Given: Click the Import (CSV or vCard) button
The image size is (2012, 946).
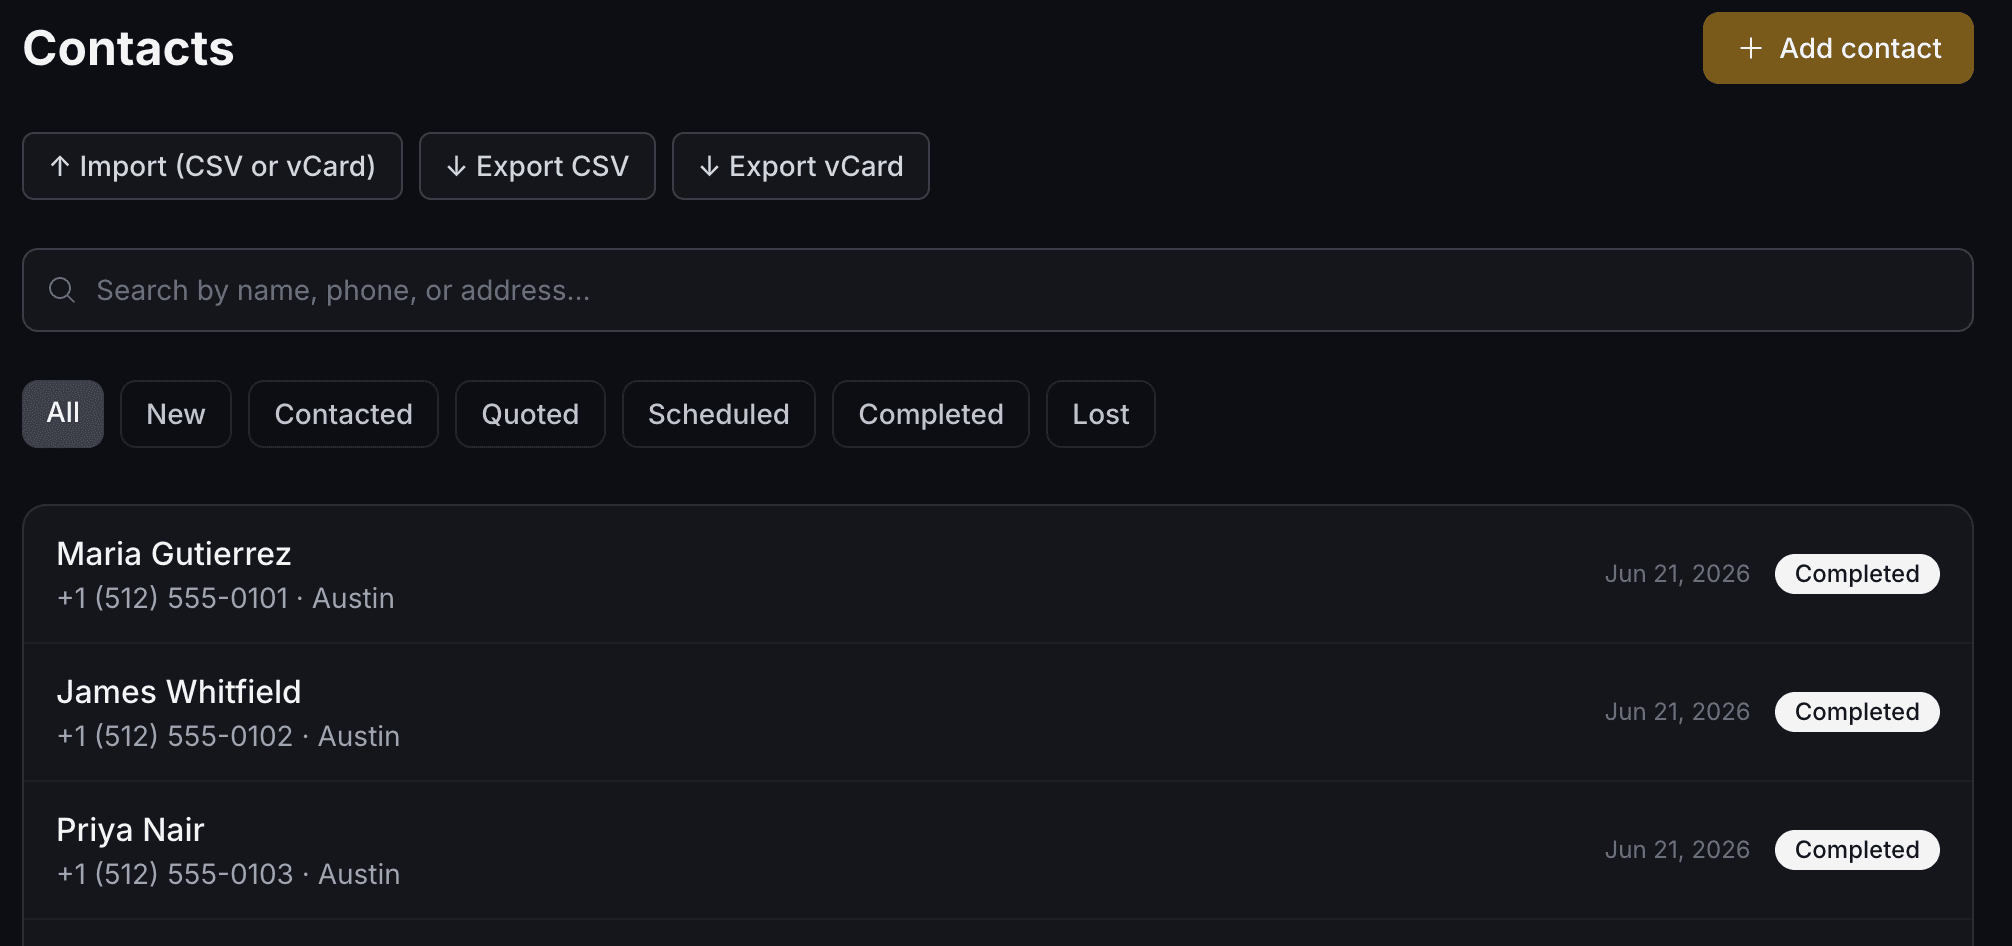Looking at the screenshot, I should [212, 166].
